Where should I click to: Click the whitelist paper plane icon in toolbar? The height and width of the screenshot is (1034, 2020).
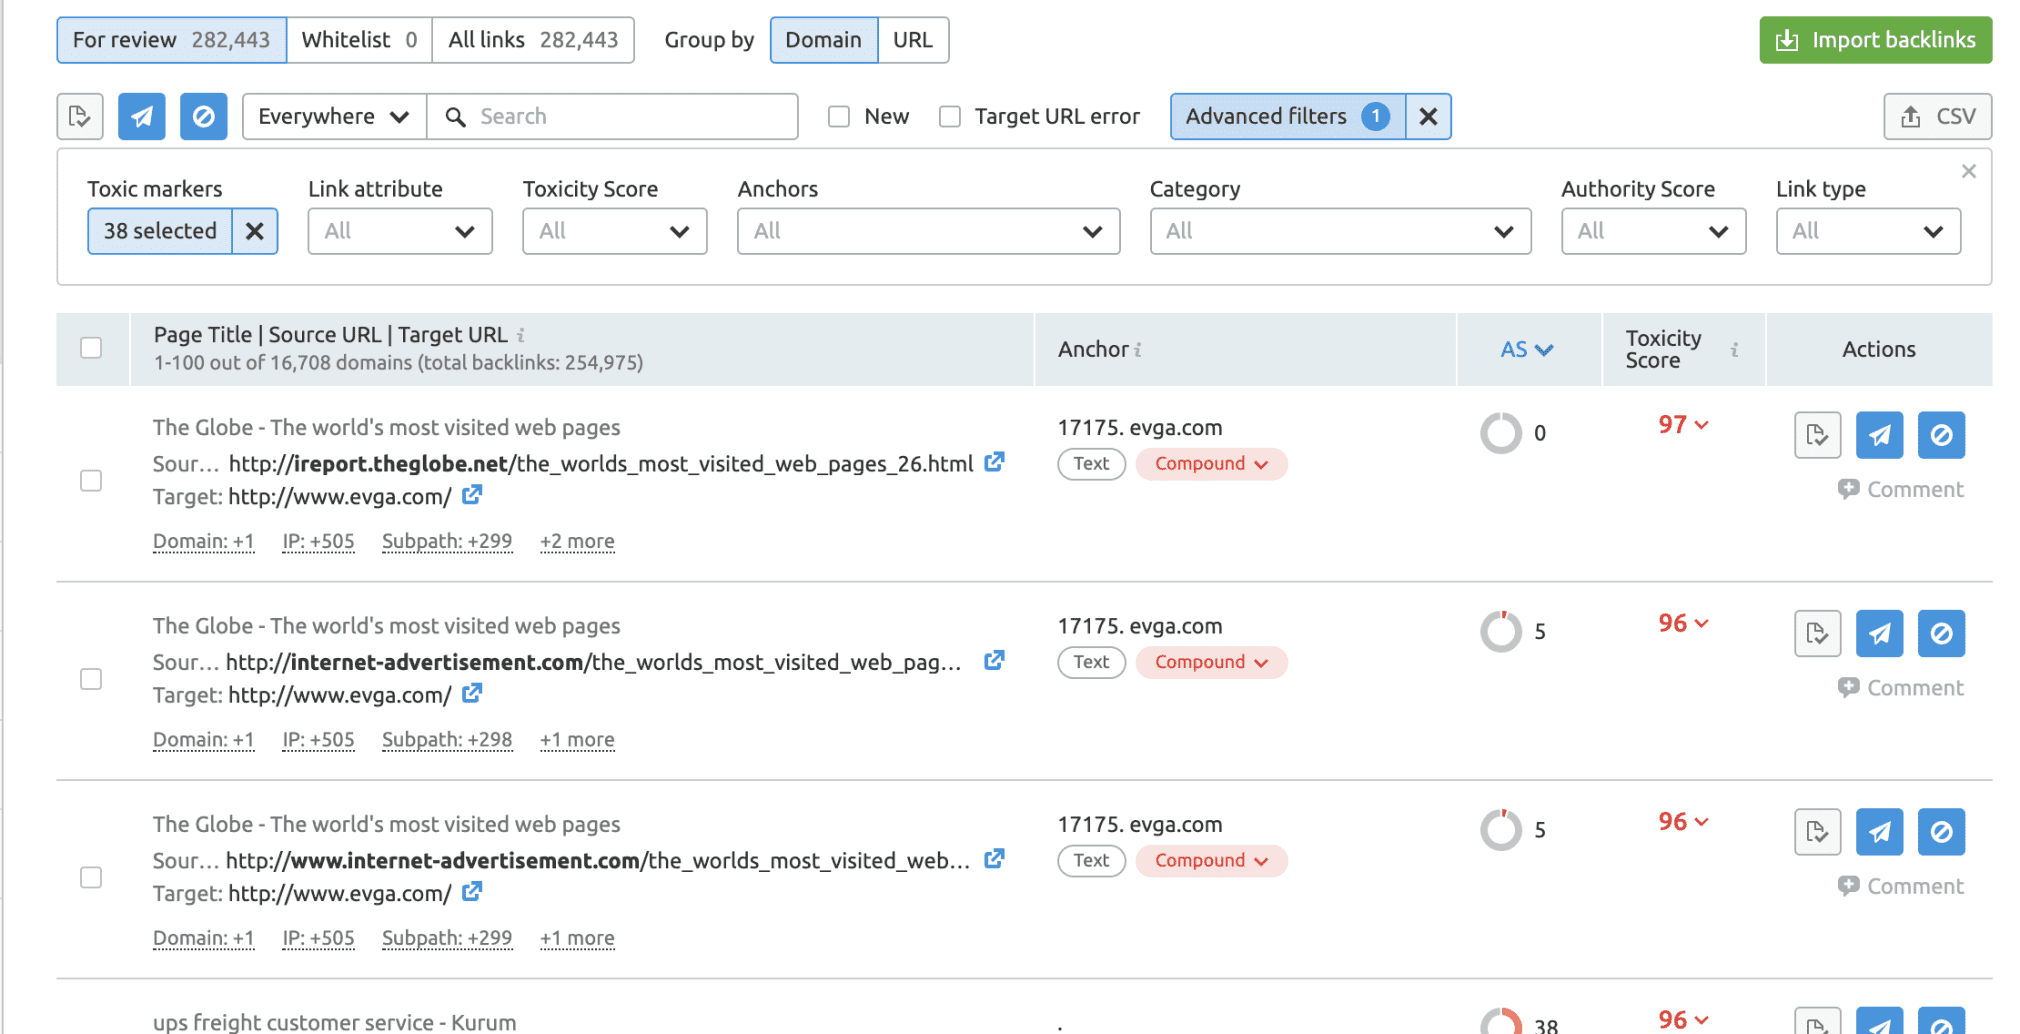[141, 116]
